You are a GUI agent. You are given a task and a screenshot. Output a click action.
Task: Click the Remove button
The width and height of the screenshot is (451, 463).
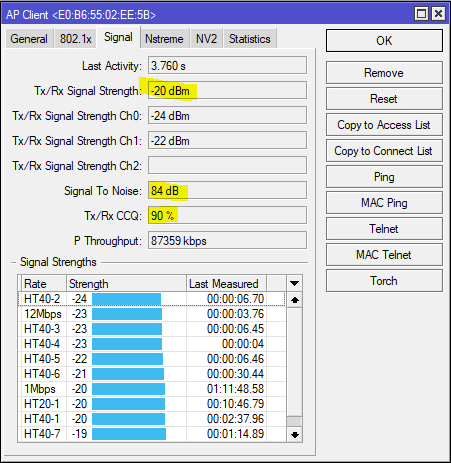tap(384, 73)
